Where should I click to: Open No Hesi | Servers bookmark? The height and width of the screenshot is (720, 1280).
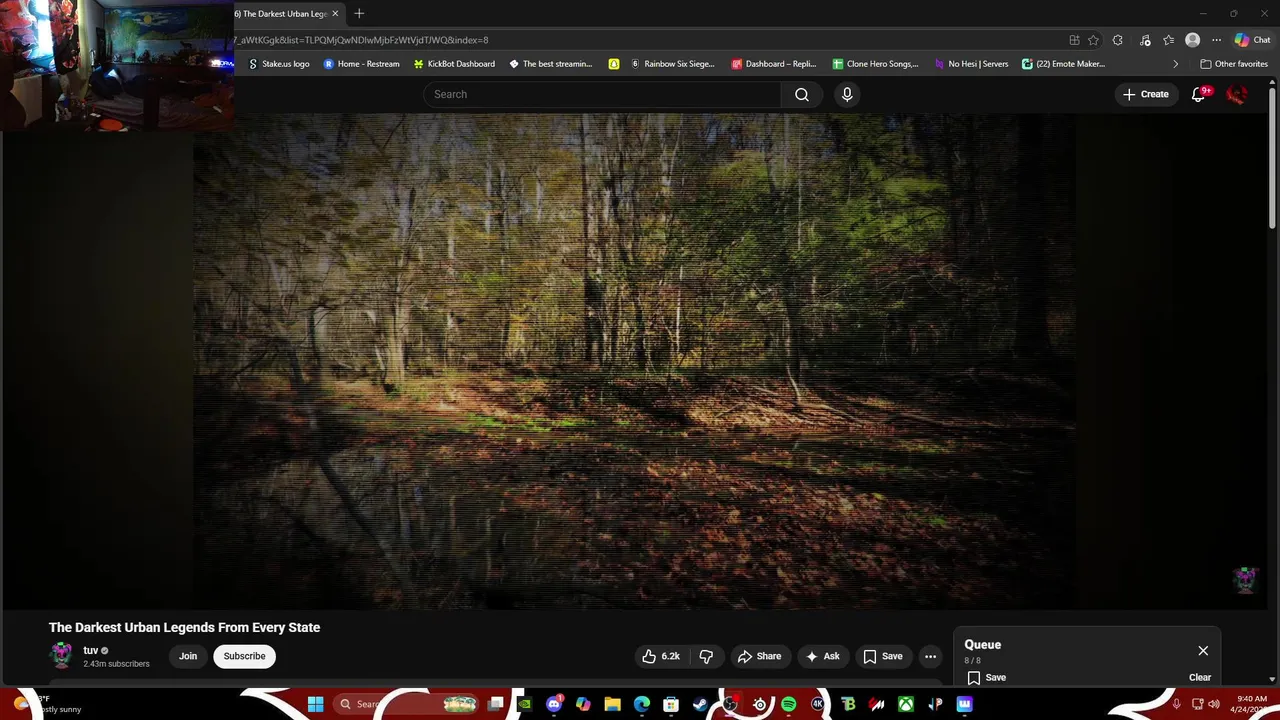pyautogui.click(x=971, y=64)
